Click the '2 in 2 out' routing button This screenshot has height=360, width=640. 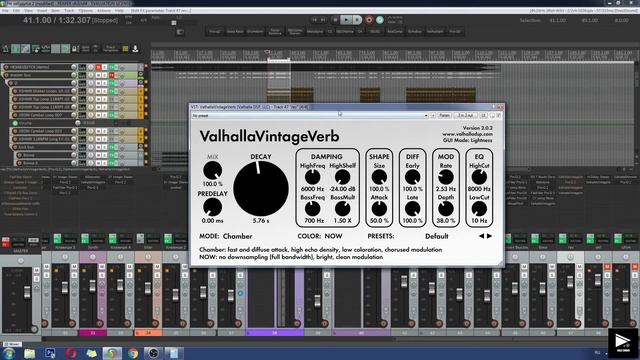[x=466, y=116]
